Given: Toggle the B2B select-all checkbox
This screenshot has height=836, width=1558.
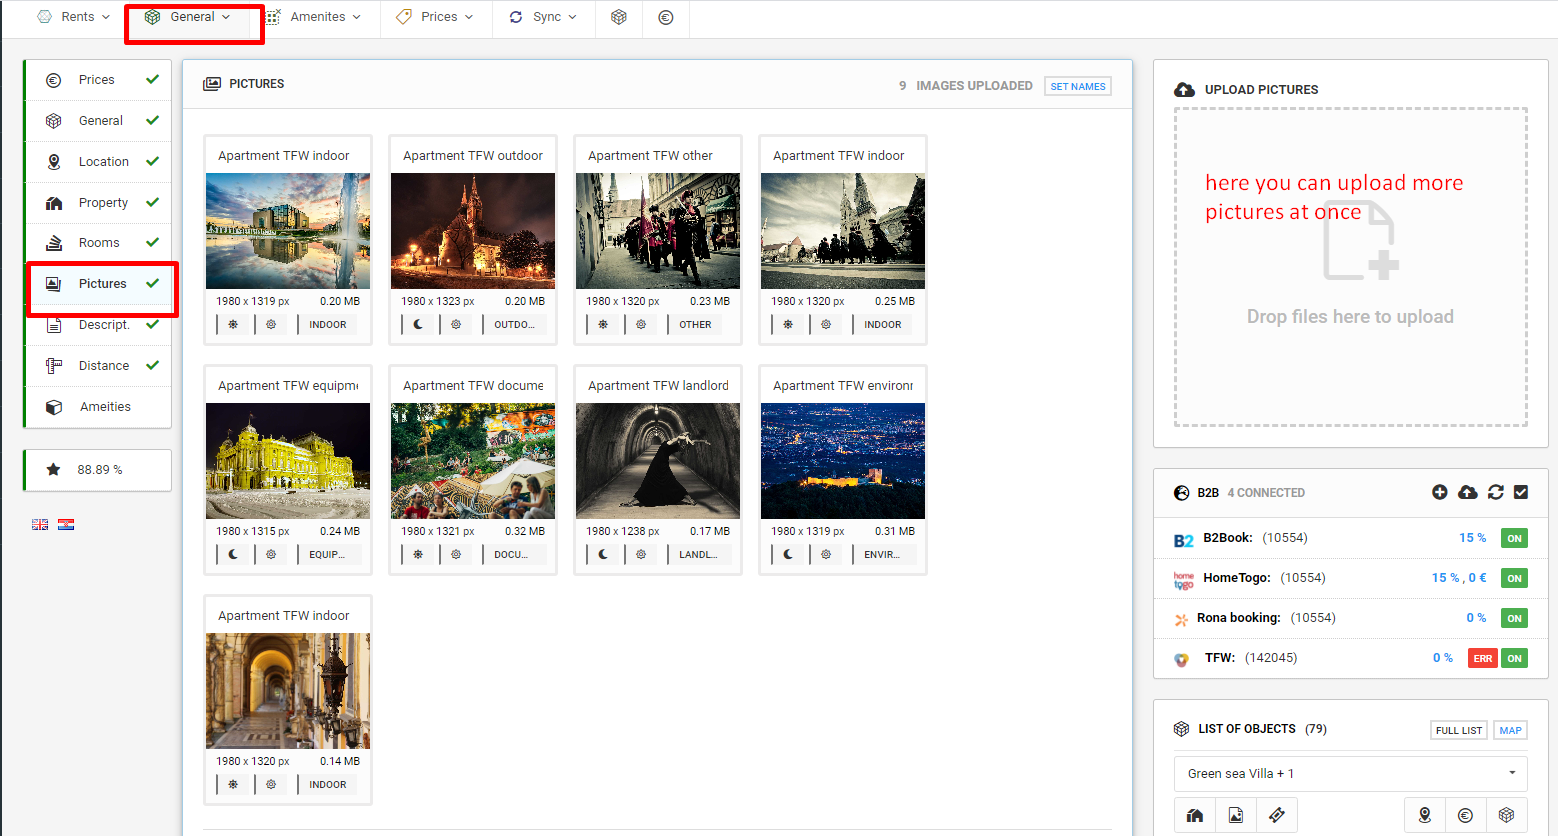Looking at the screenshot, I should (1521, 492).
